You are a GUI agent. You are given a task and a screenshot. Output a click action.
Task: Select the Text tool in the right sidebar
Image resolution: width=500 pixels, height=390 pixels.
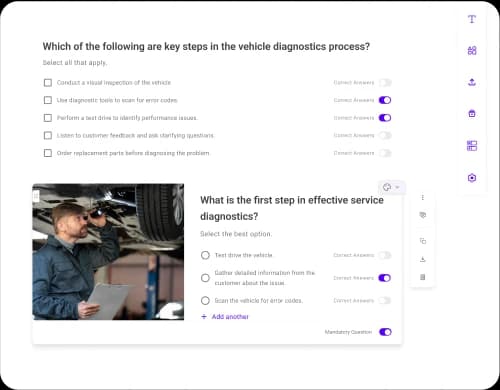coord(472,19)
